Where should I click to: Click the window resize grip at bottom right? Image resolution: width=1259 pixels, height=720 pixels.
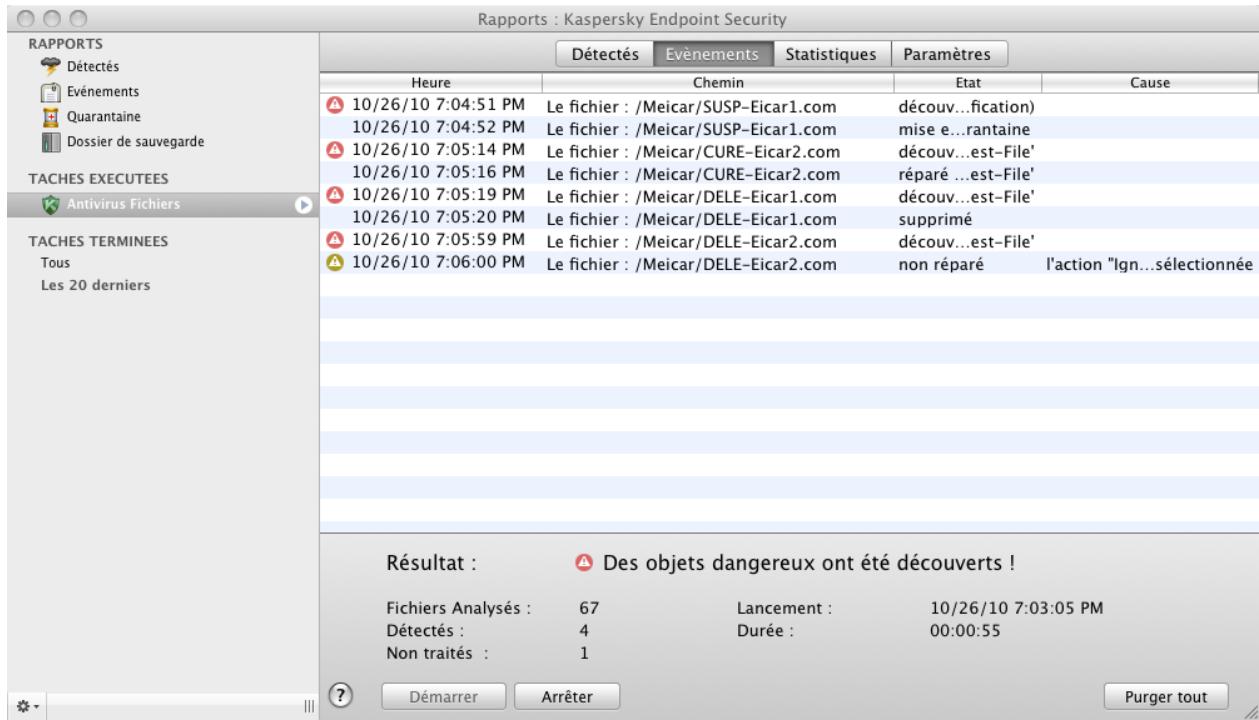(x=1250, y=711)
